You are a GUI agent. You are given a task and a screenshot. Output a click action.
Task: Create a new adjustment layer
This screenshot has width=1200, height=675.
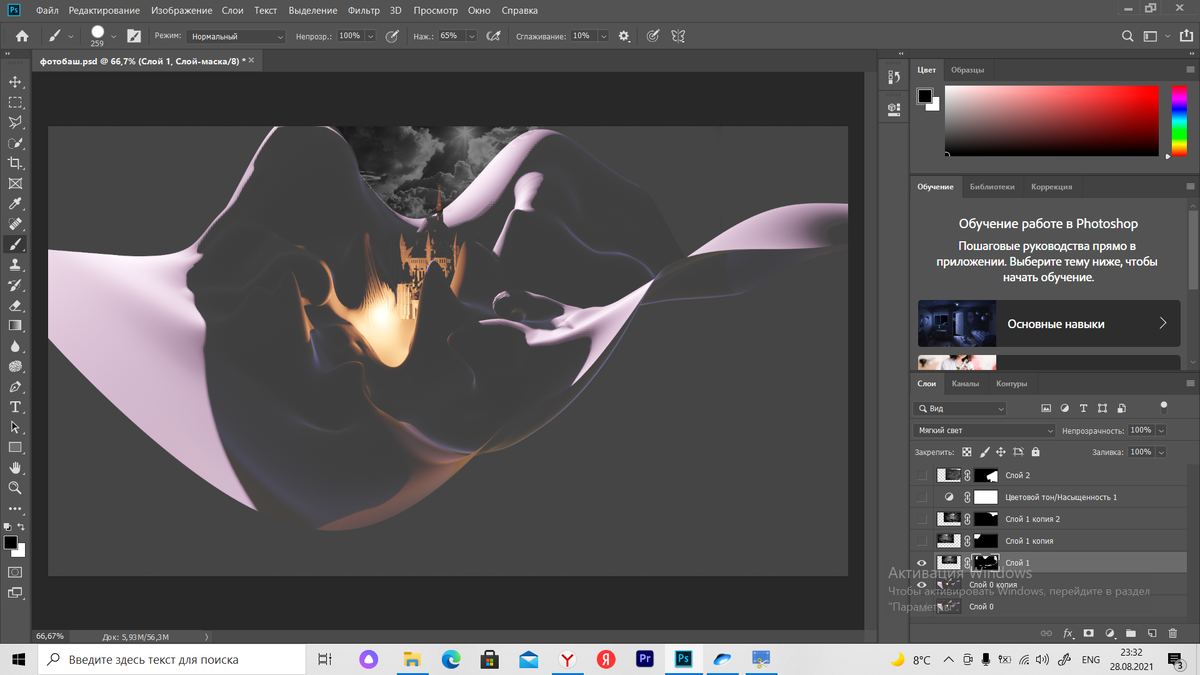coord(1110,633)
